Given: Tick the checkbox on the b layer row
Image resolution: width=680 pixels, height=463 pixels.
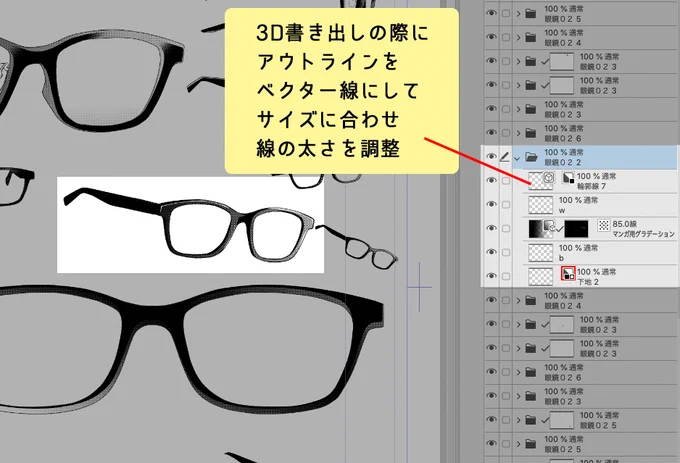Looking at the screenshot, I should point(506,252).
